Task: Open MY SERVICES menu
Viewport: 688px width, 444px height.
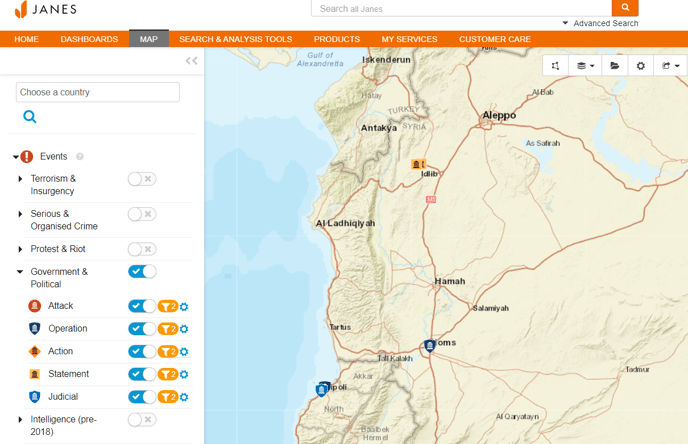Action: (409, 39)
